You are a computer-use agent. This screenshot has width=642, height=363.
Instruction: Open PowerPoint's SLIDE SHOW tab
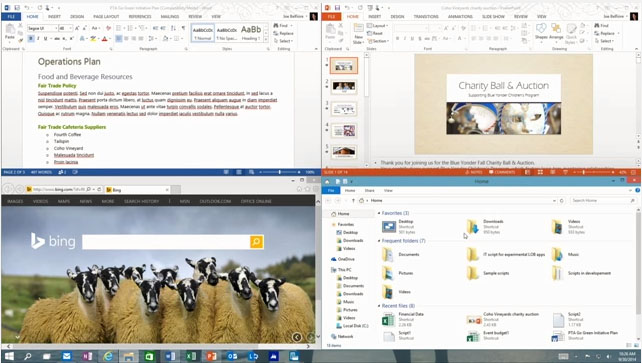click(x=493, y=17)
